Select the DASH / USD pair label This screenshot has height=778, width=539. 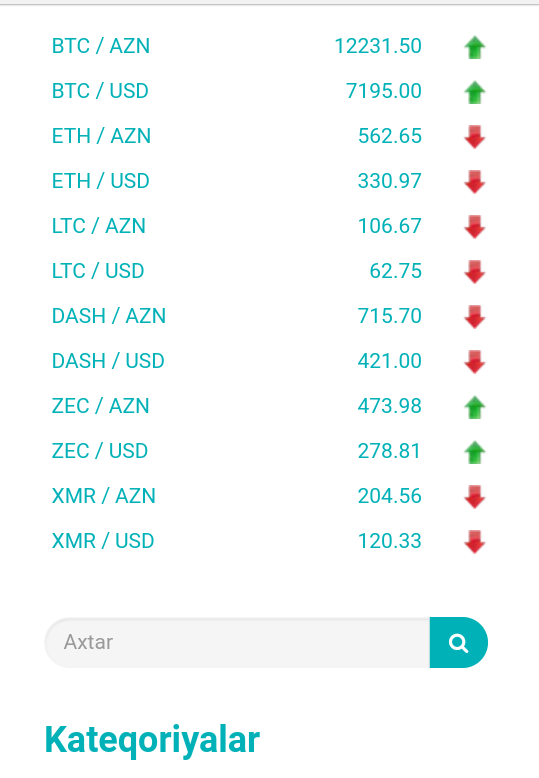(x=108, y=361)
